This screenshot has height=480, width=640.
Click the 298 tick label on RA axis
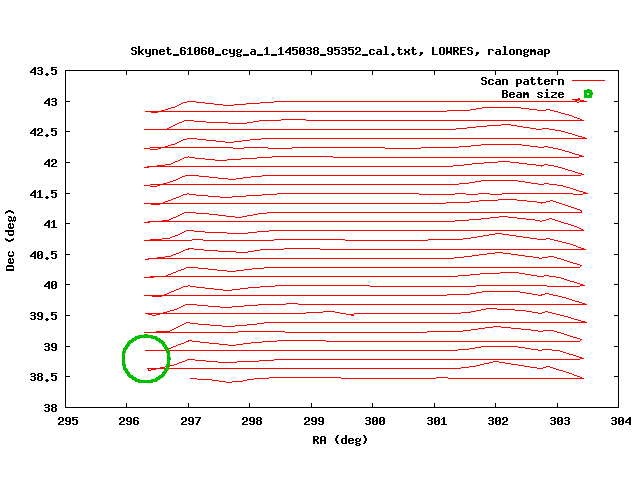[x=251, y=421]
